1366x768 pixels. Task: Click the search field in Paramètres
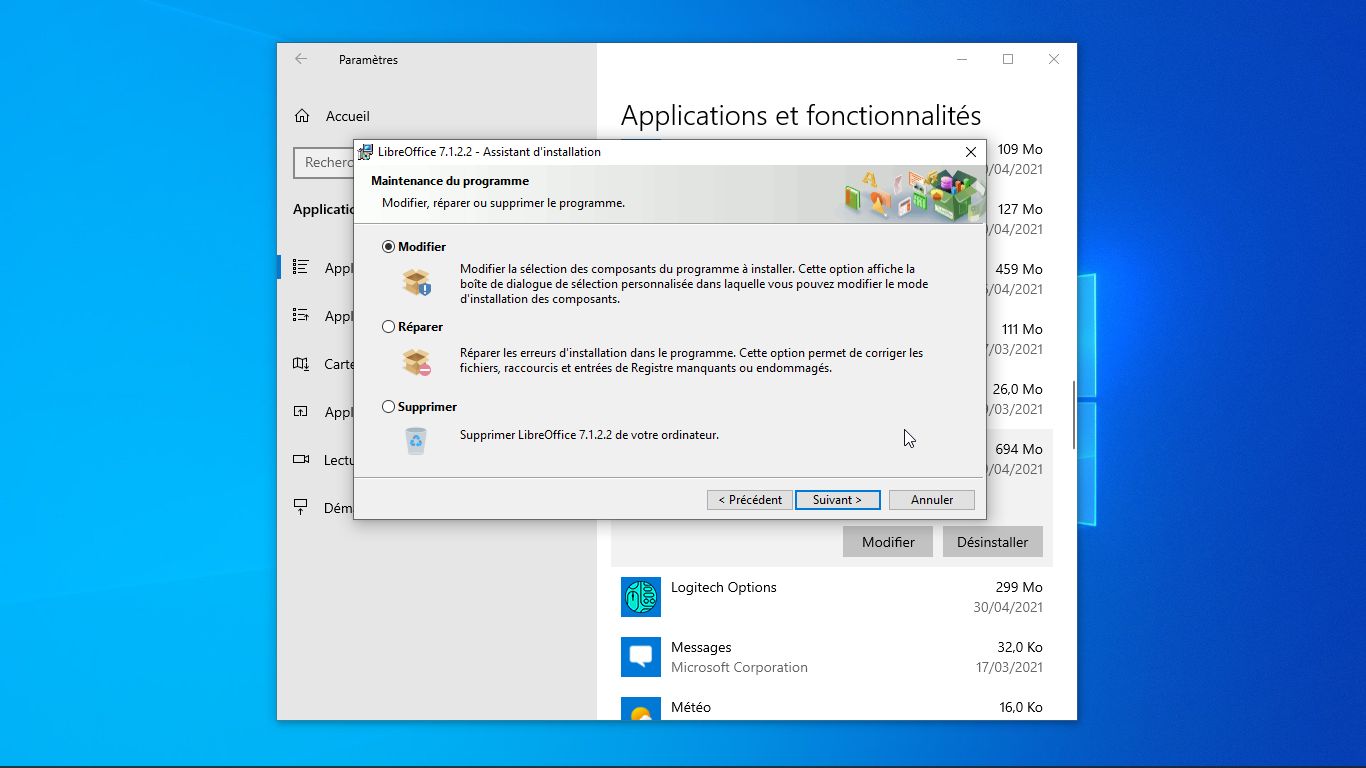(324, 162)
